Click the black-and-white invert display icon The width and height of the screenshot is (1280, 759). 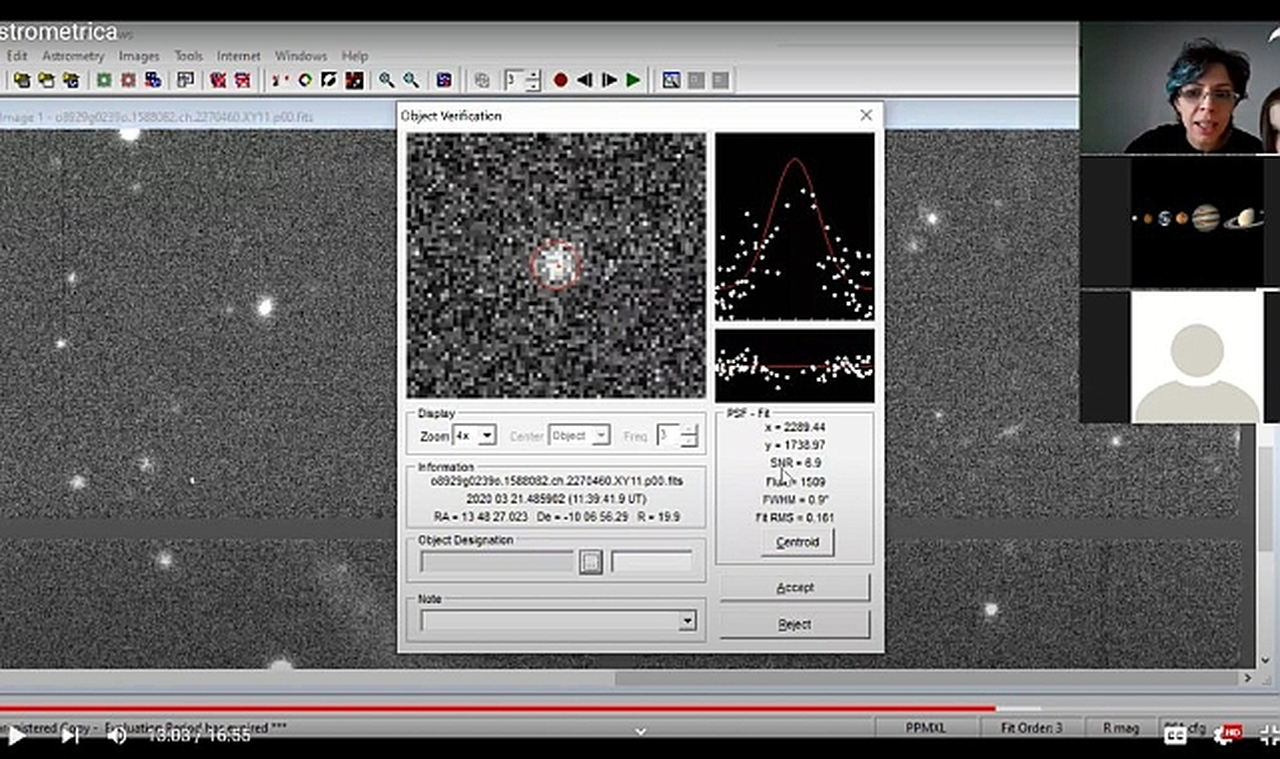tap(329, 80)
